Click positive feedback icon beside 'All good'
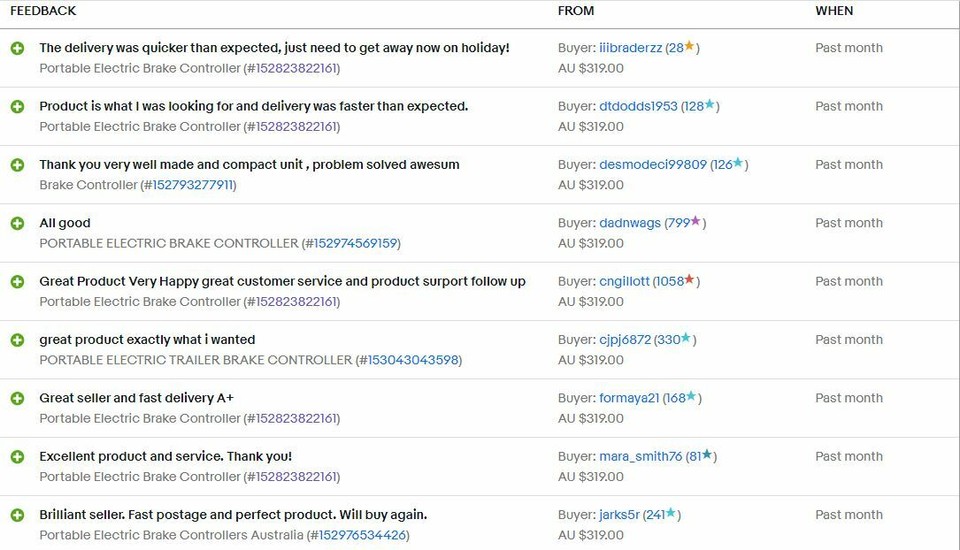Viewport: 960px width, 550px height. [x=17, y=223]
